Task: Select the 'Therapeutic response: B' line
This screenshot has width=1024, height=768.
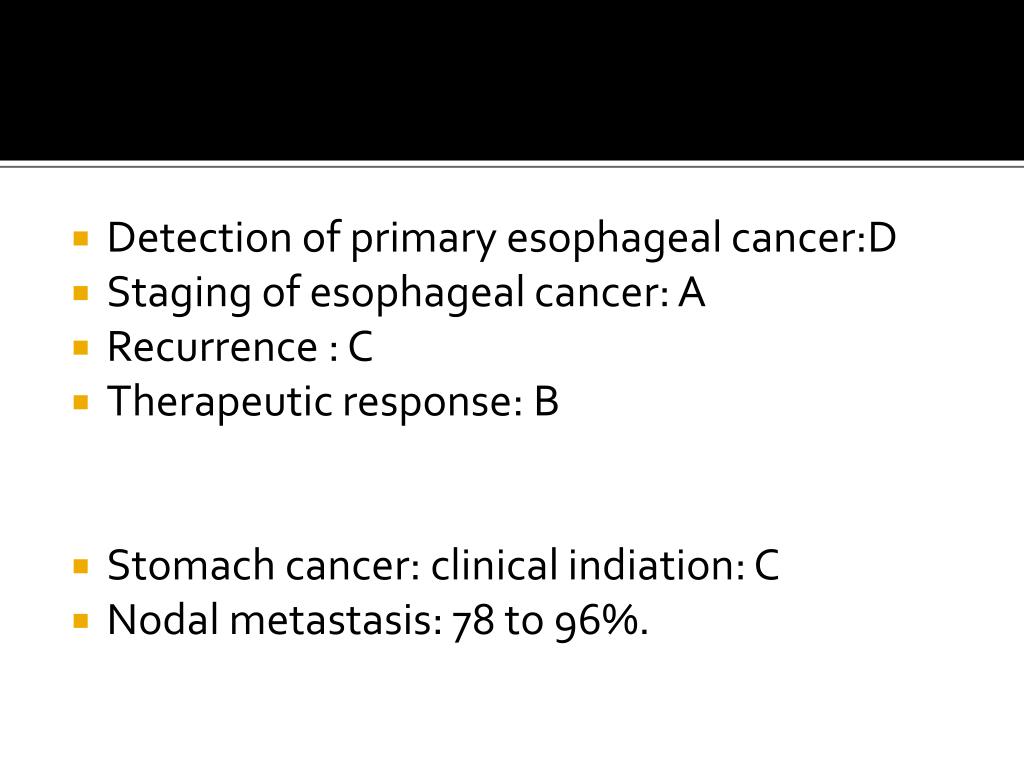Action: tap(332, 402)
